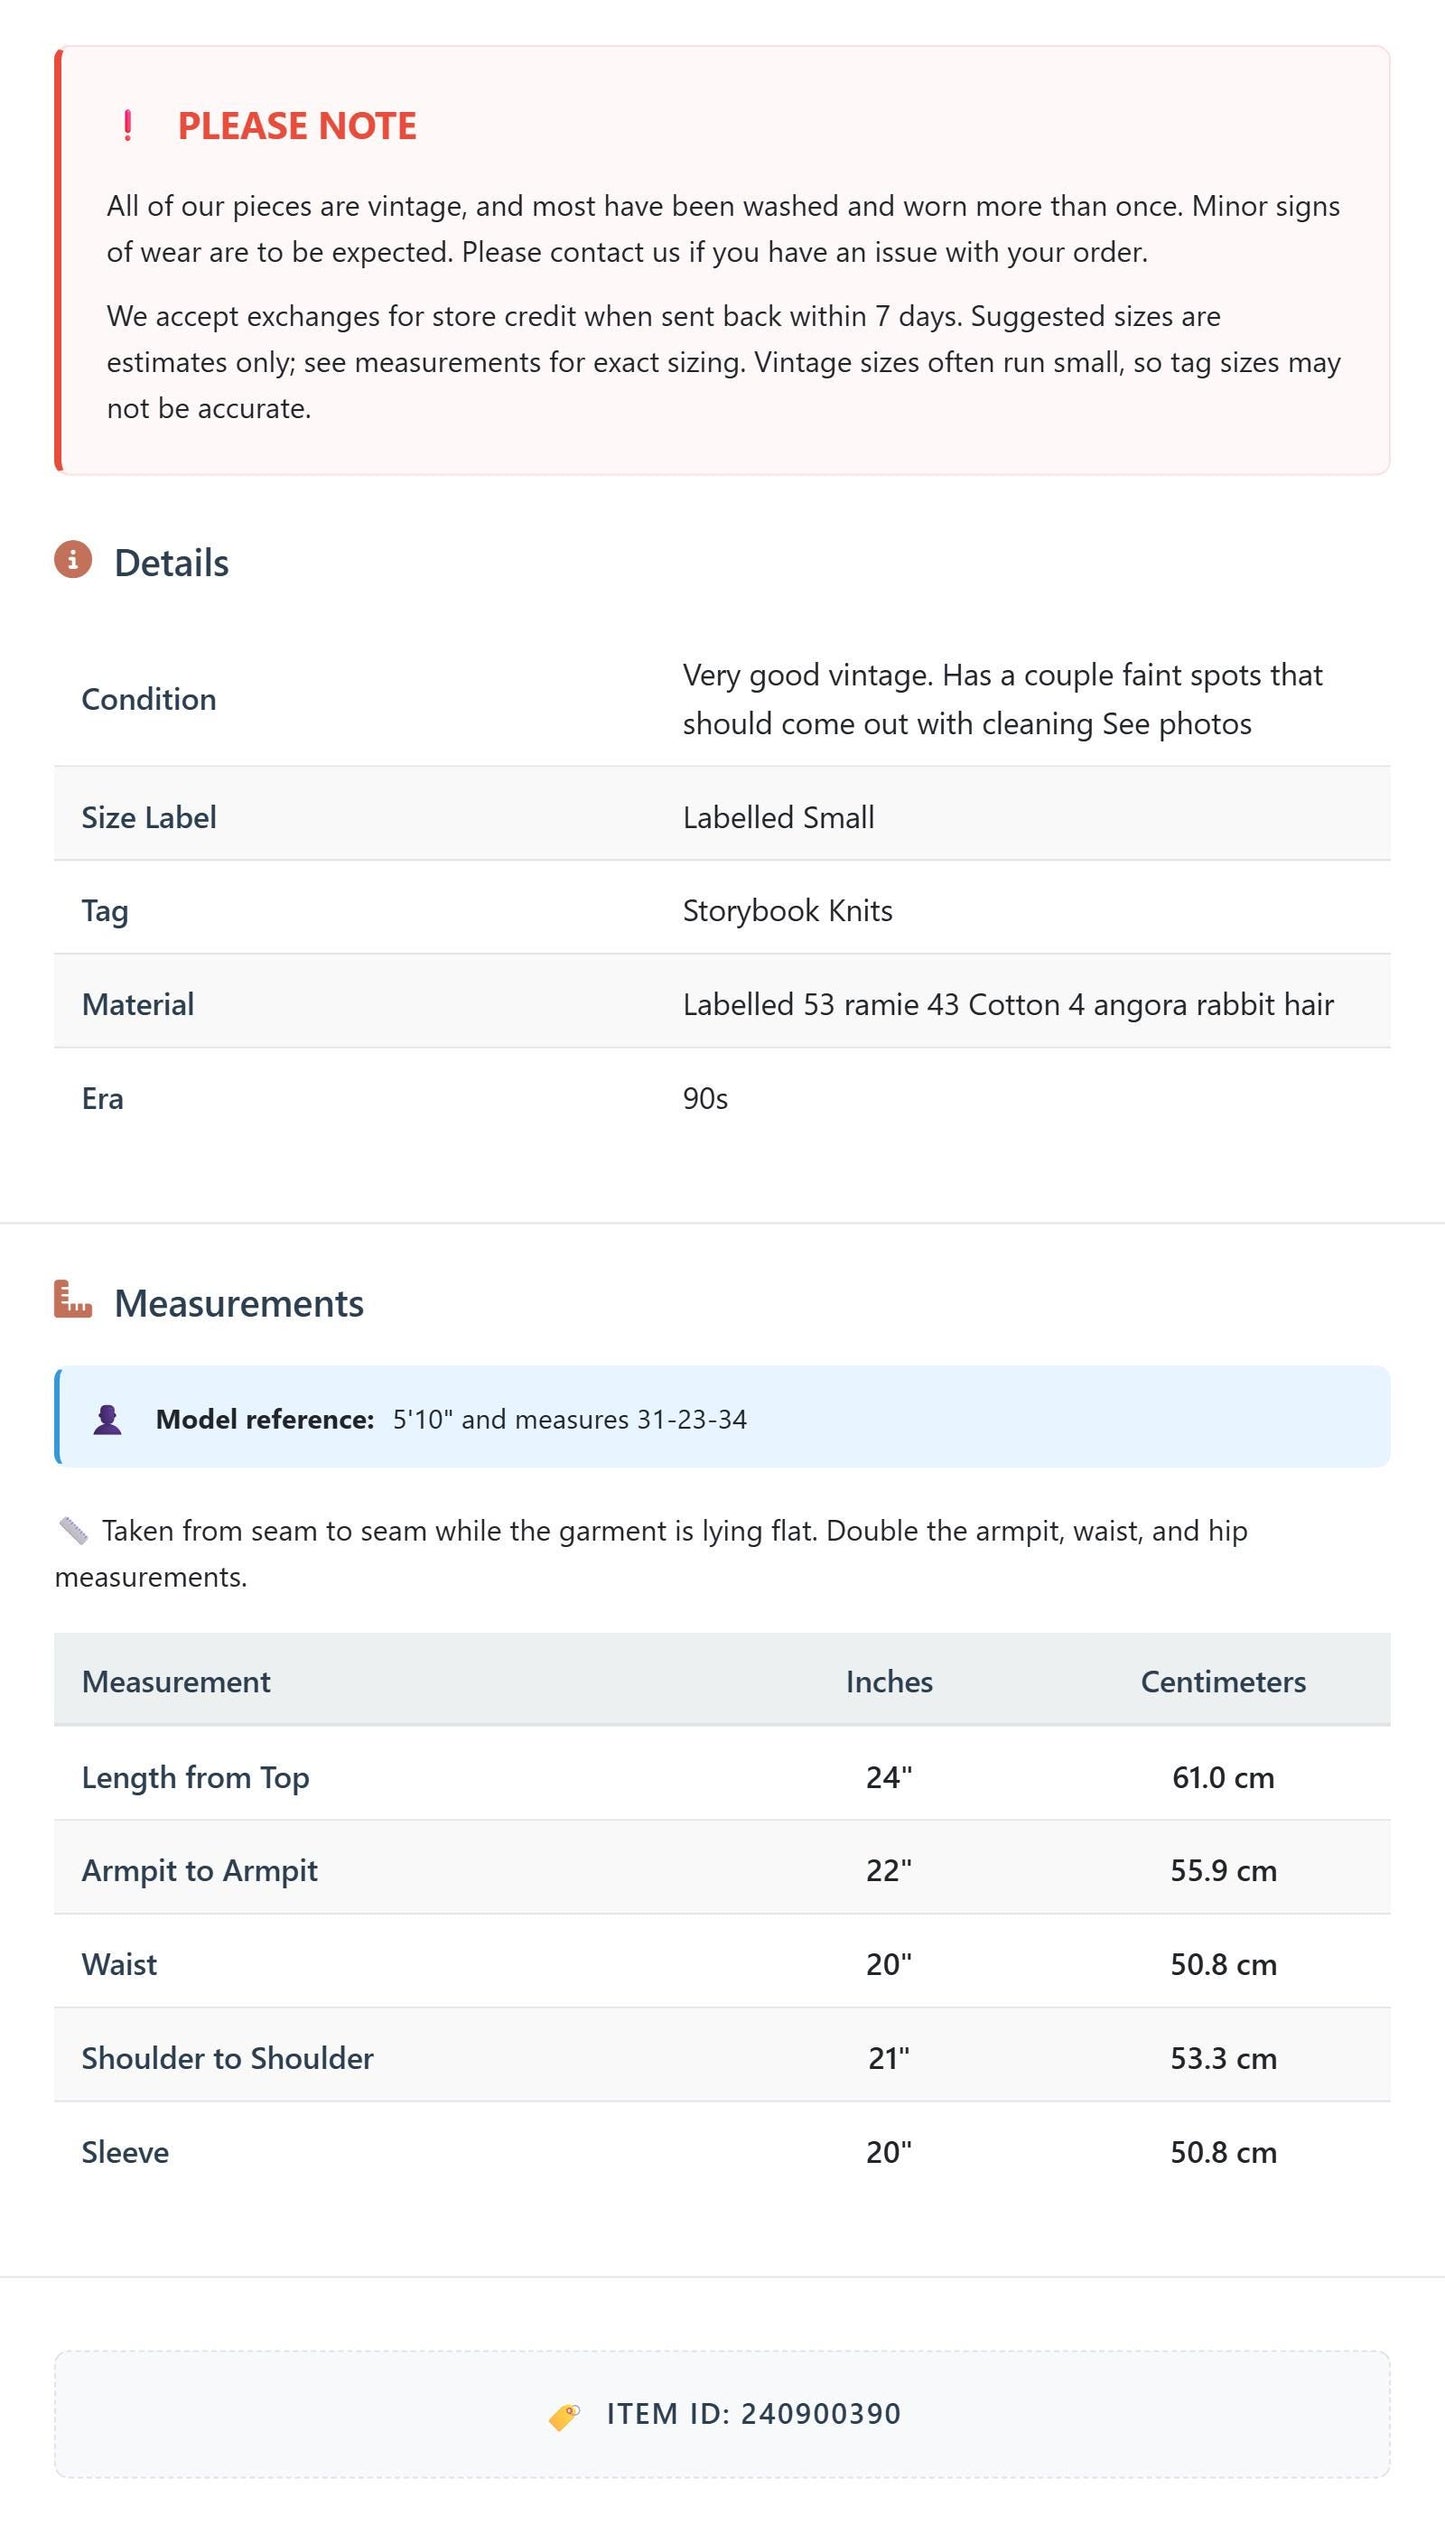Click the purple model silhouette icon
The height and width of the screenshot is (2525, 1445).
pos(108,1419)
